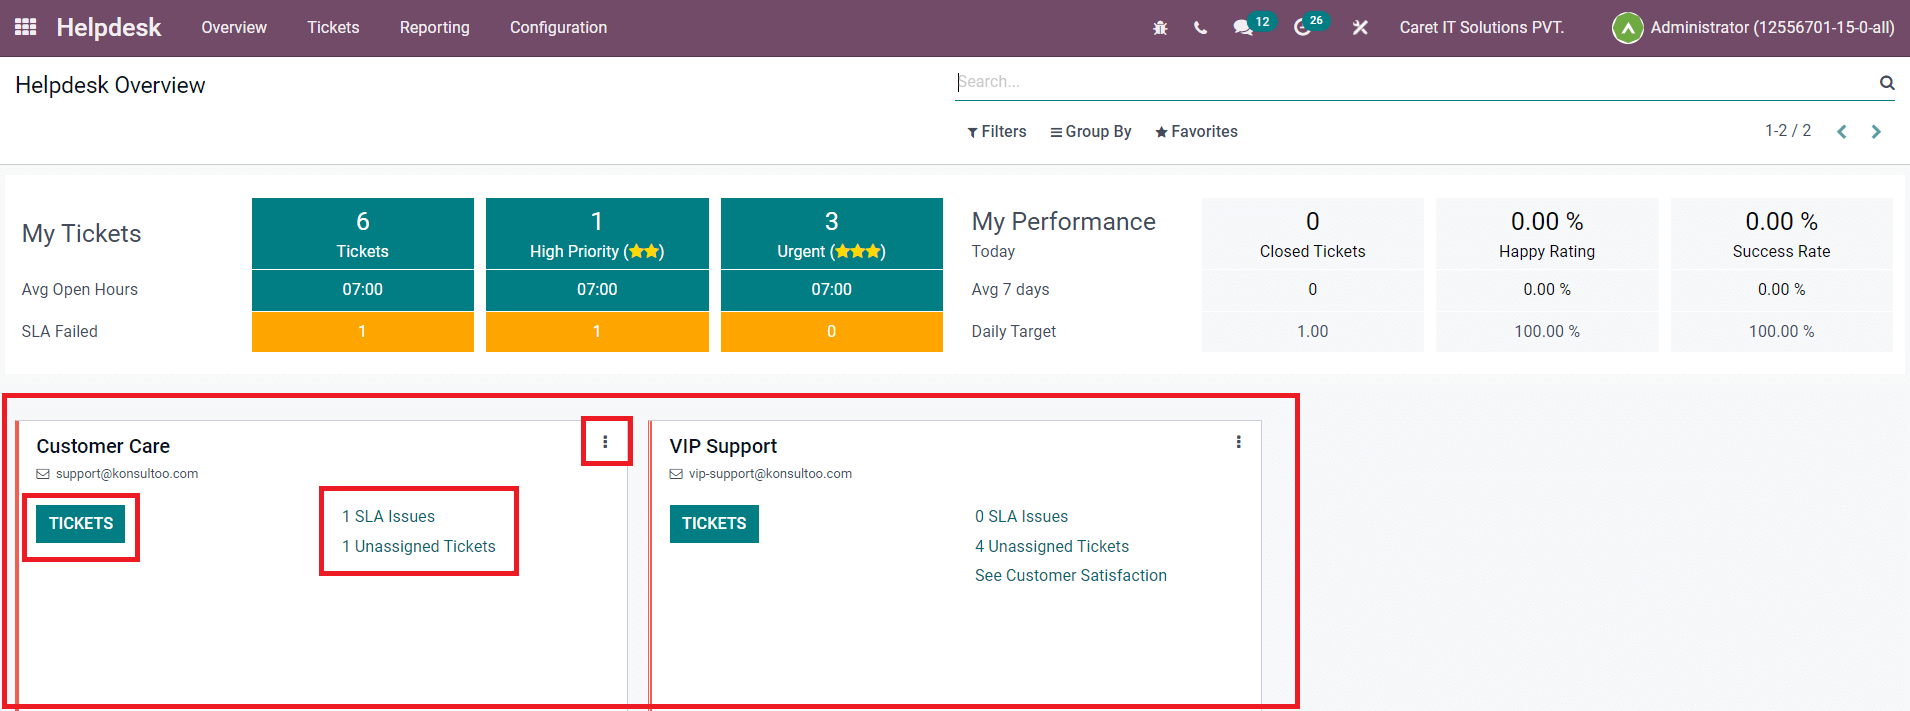Click SLA Failed count under High Priority
Viewport: 1910px width, 711px height.
[x=597, y=332]
